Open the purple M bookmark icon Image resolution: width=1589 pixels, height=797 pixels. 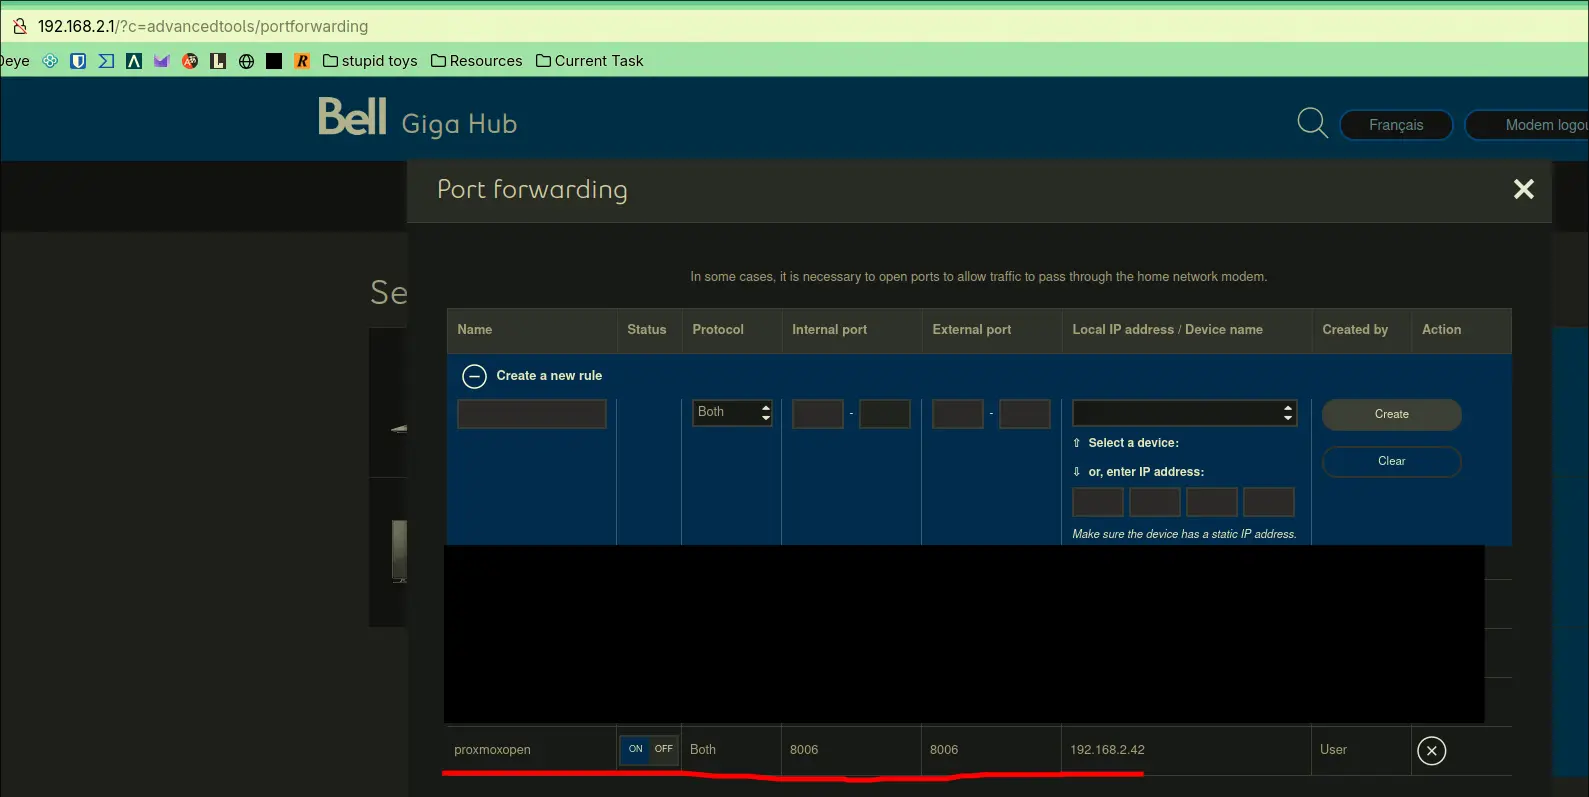click(x=162, y=61)
